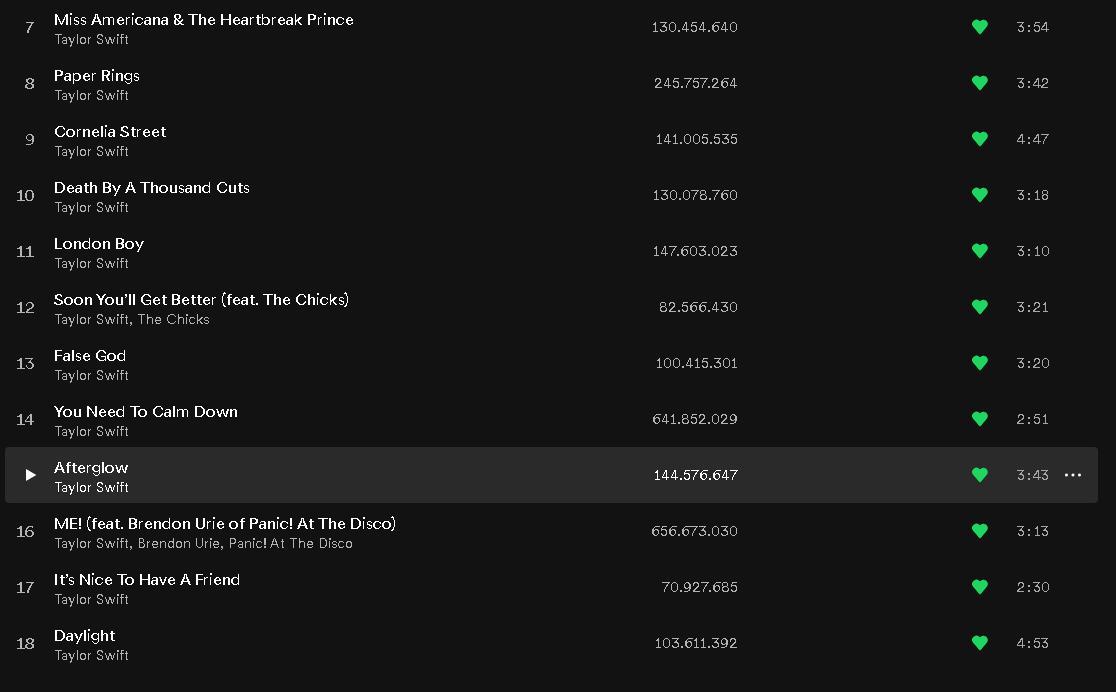
Task: Unlike You Need To Calm Down
Action: pyautogui.click(x=980, y=419)
